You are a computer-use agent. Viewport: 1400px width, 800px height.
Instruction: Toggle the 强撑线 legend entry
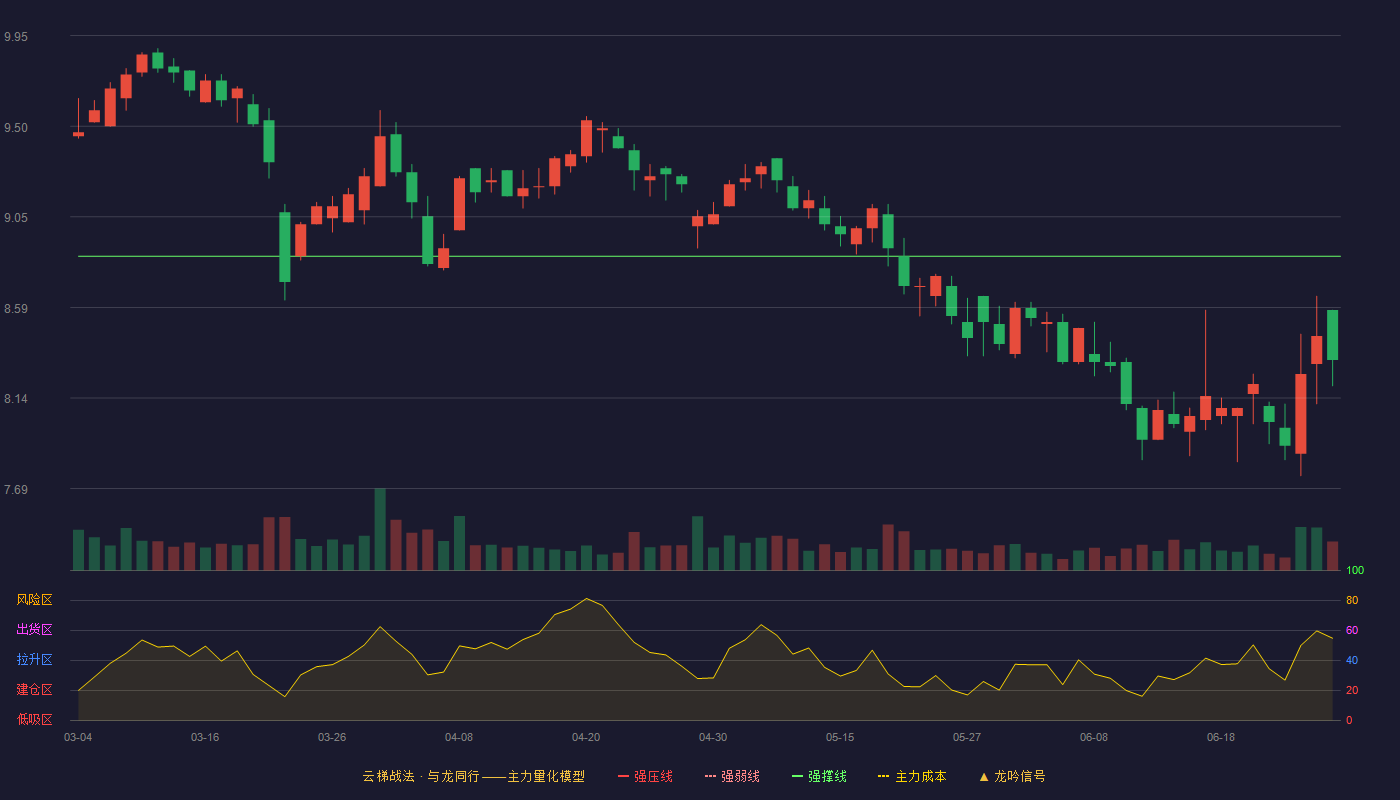point(819,776)
